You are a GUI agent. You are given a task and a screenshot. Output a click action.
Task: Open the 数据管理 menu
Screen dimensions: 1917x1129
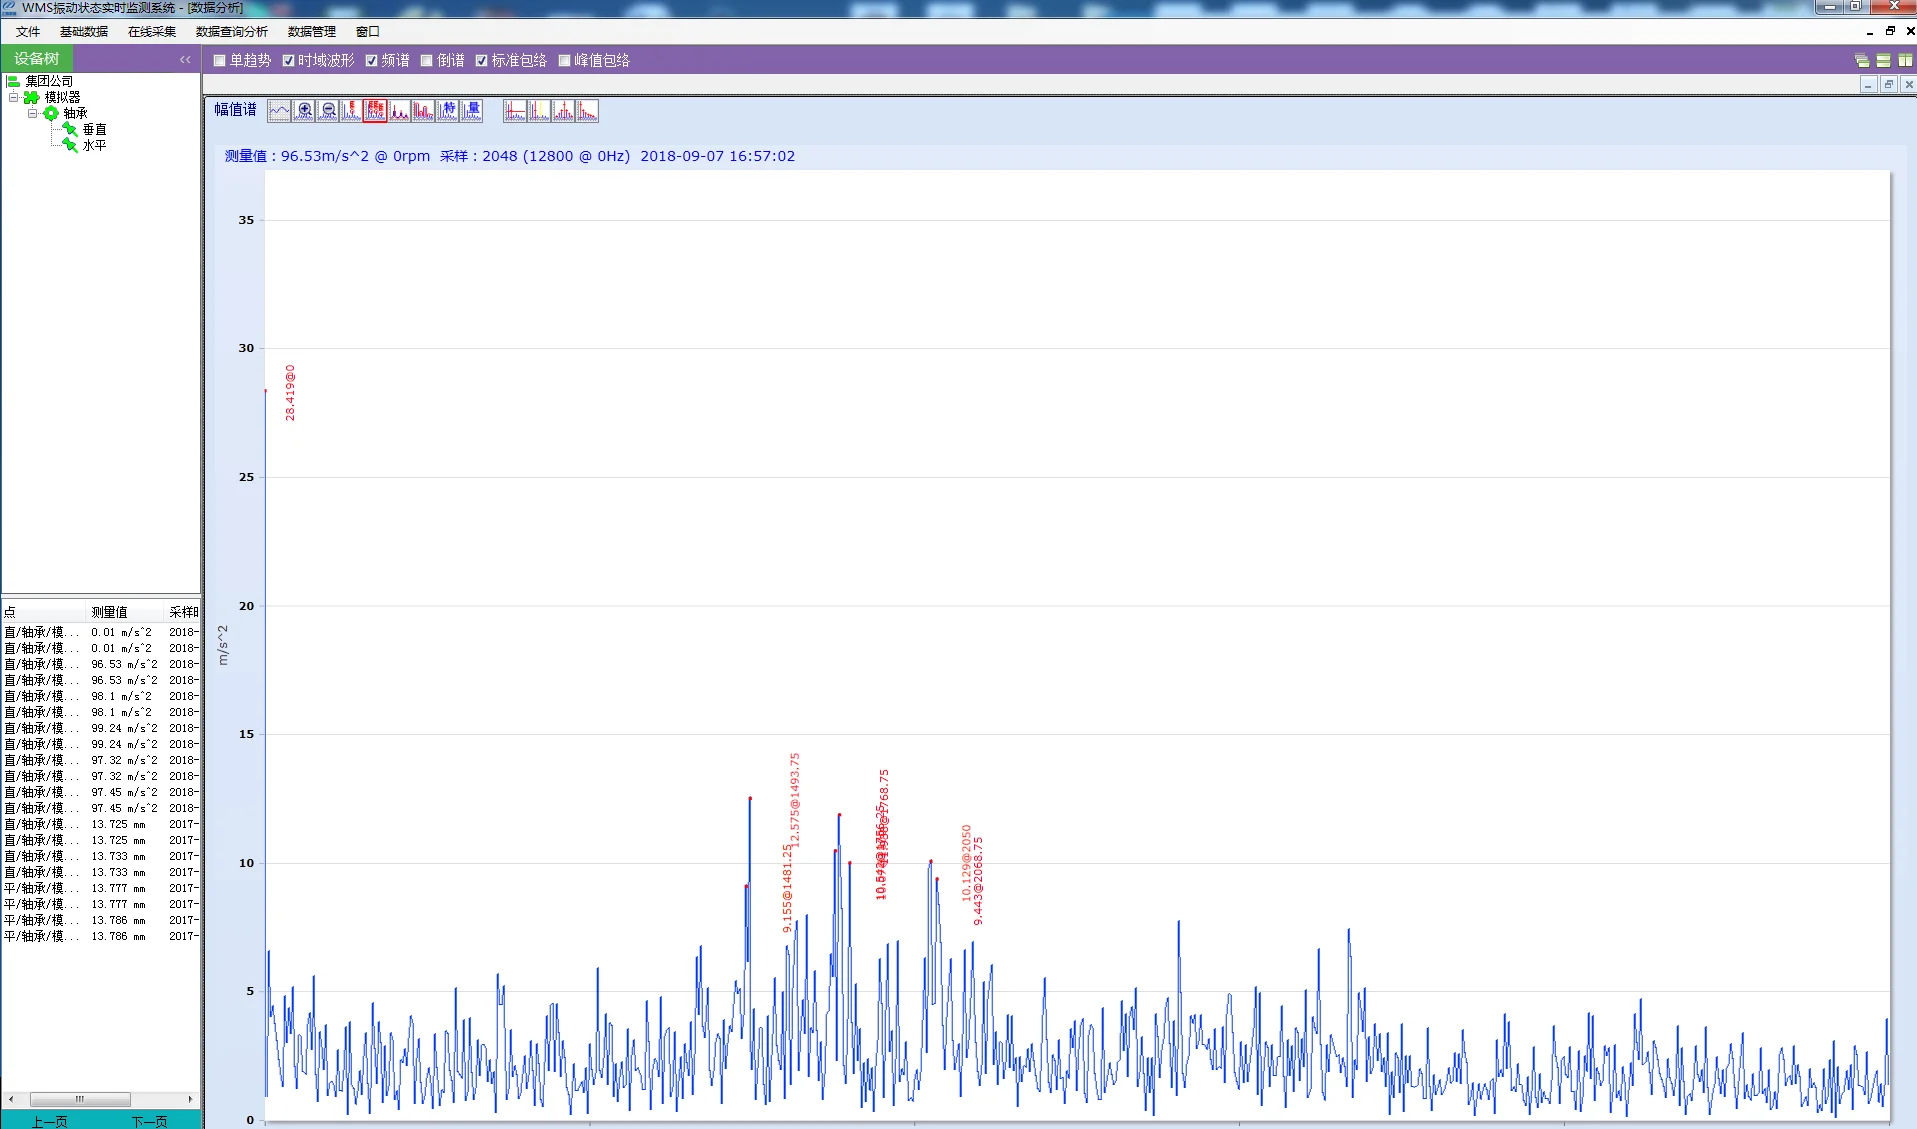pyautogui.click(x=312, y=32)
